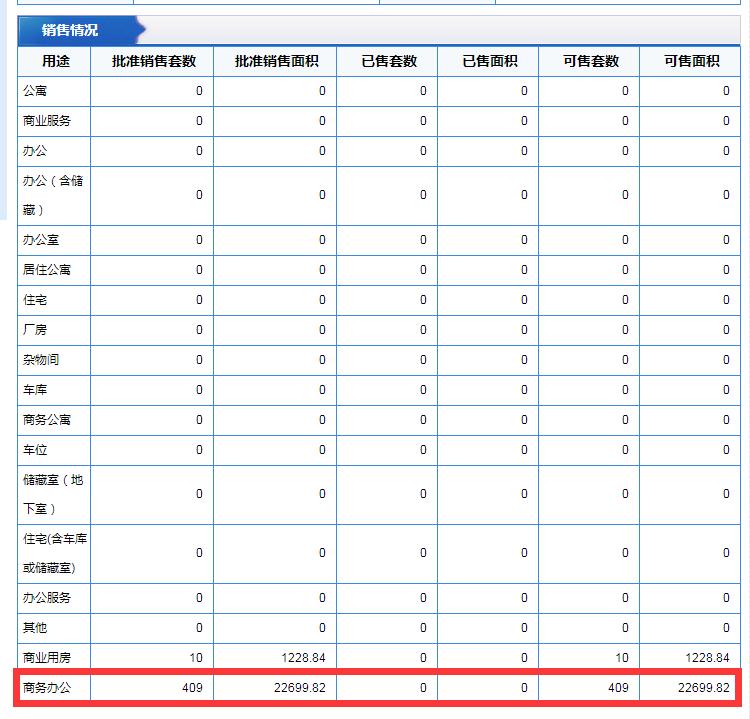Click 已售面积 value 0 in 商业用房 row

coord(524,658)
